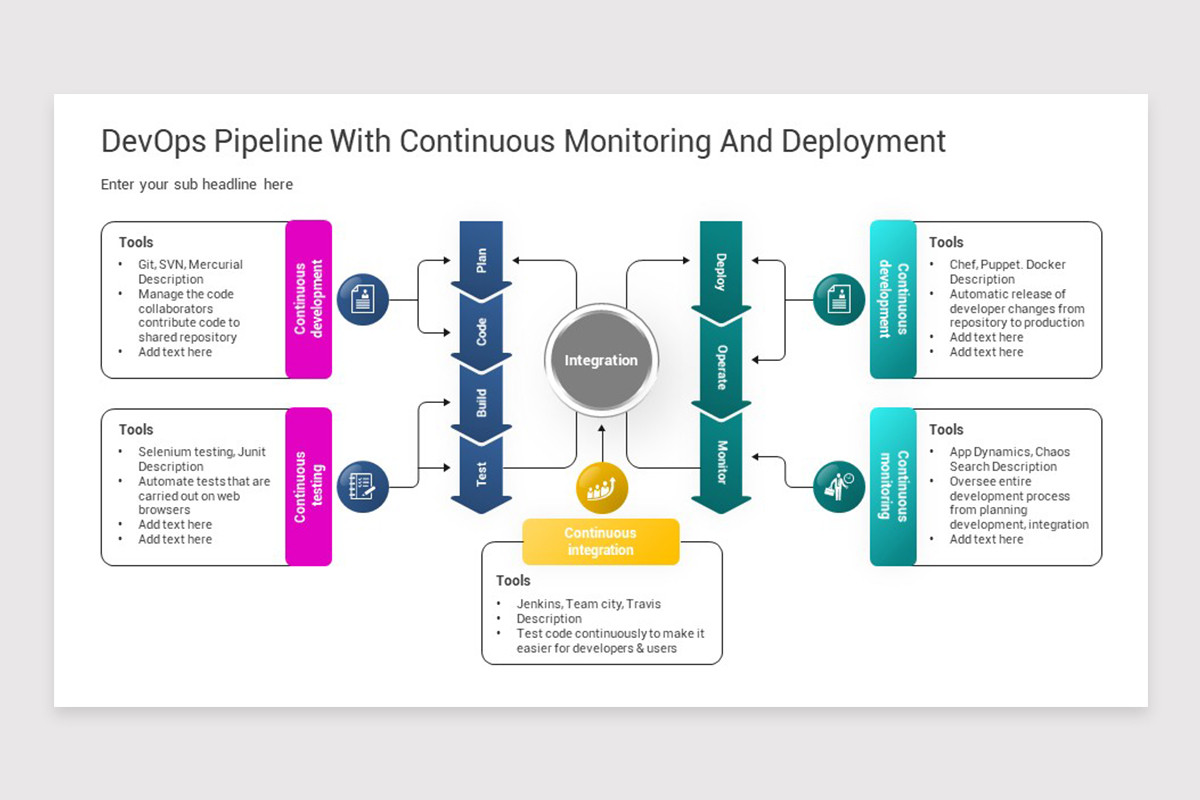
Task: Click the magenta Continuous development color bar
Action: [309, 298]
